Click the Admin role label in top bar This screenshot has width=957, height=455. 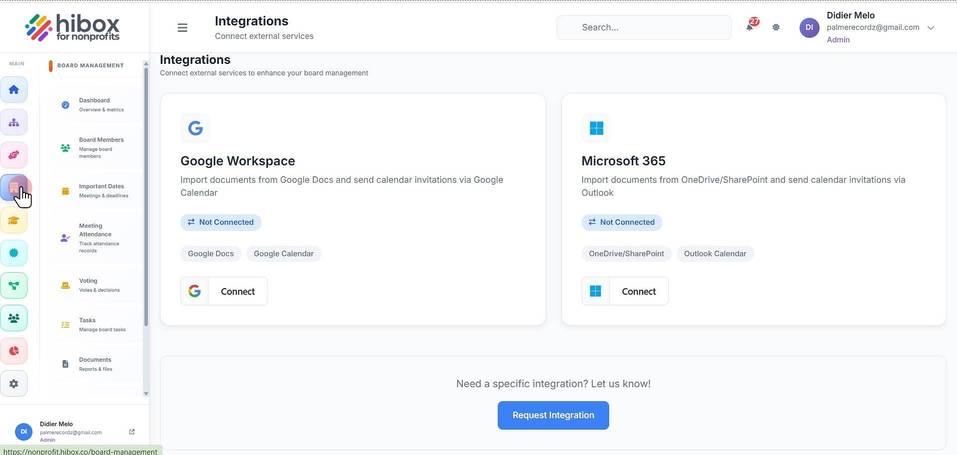(838, 40)
